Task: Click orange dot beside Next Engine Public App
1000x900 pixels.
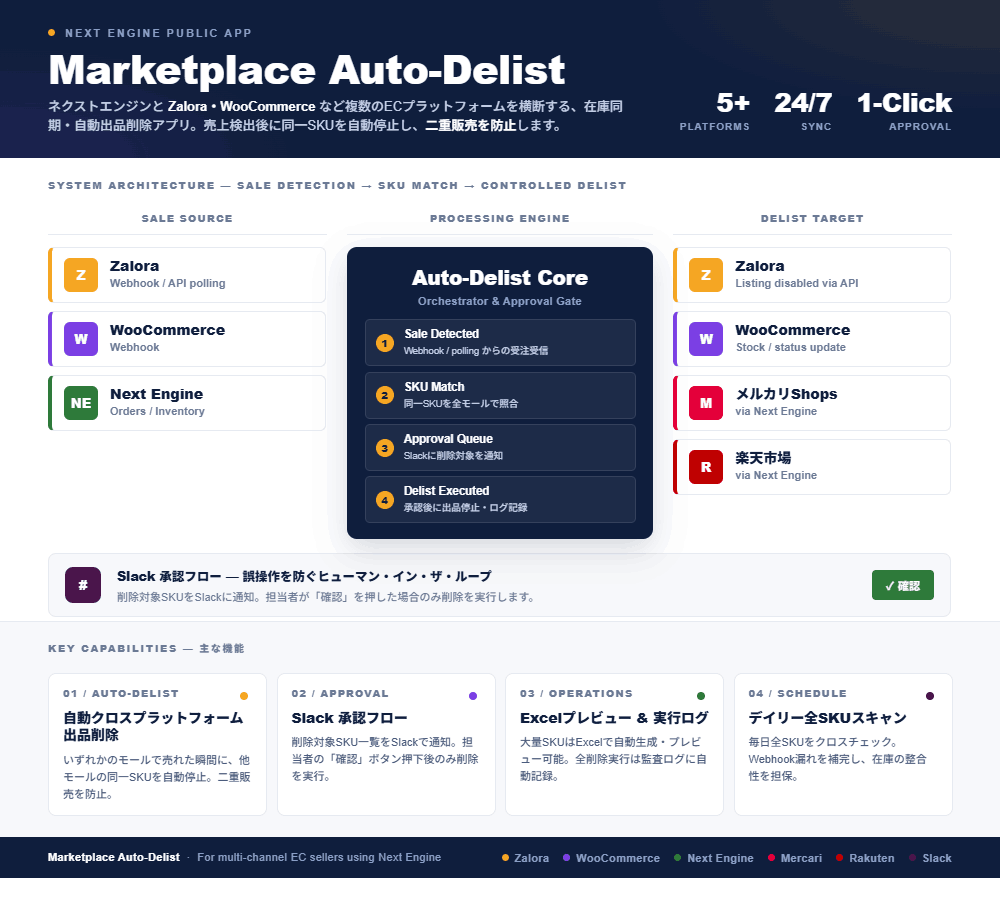Action: pyautogui.click(x=52, y=33)
